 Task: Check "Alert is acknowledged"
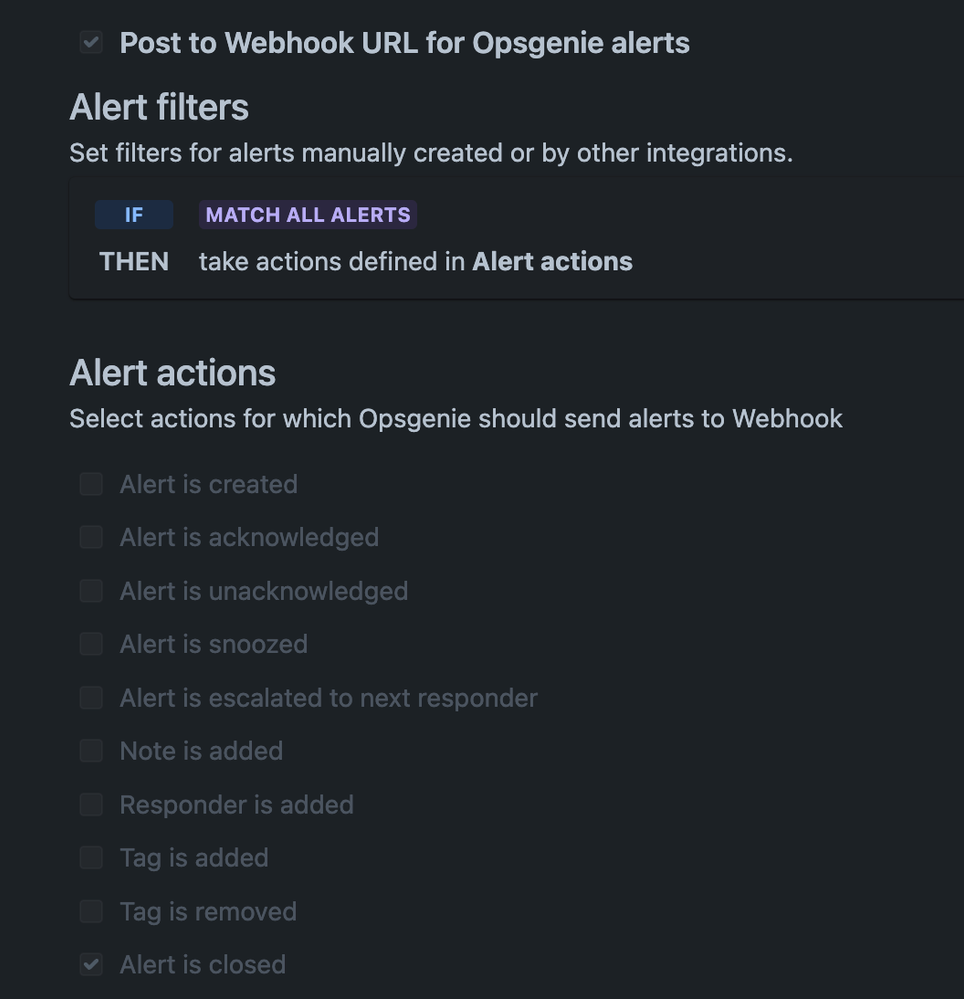pos(90,537)
